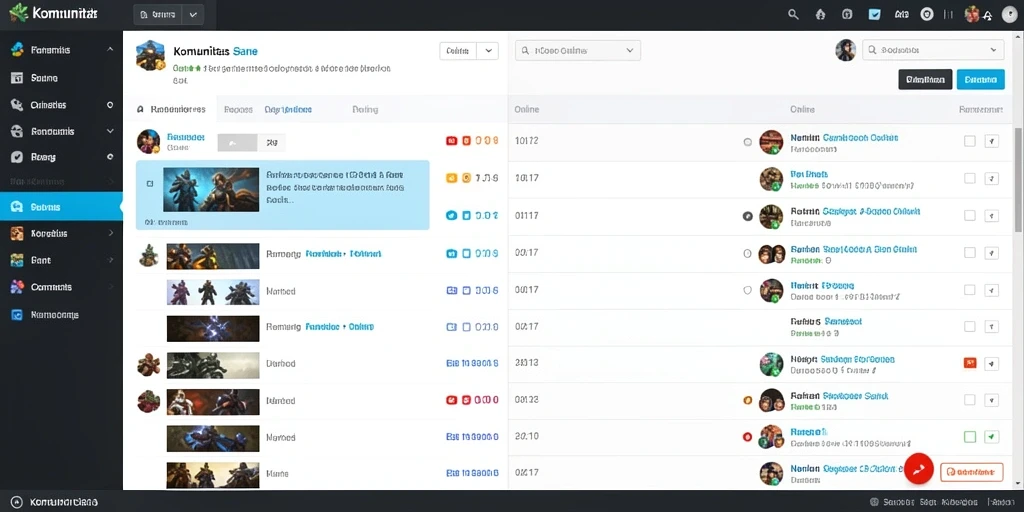Click the scrollbar down arrow at bottom right
The width and height of the screenshot is (1024, 512).
pos(1019,484)
